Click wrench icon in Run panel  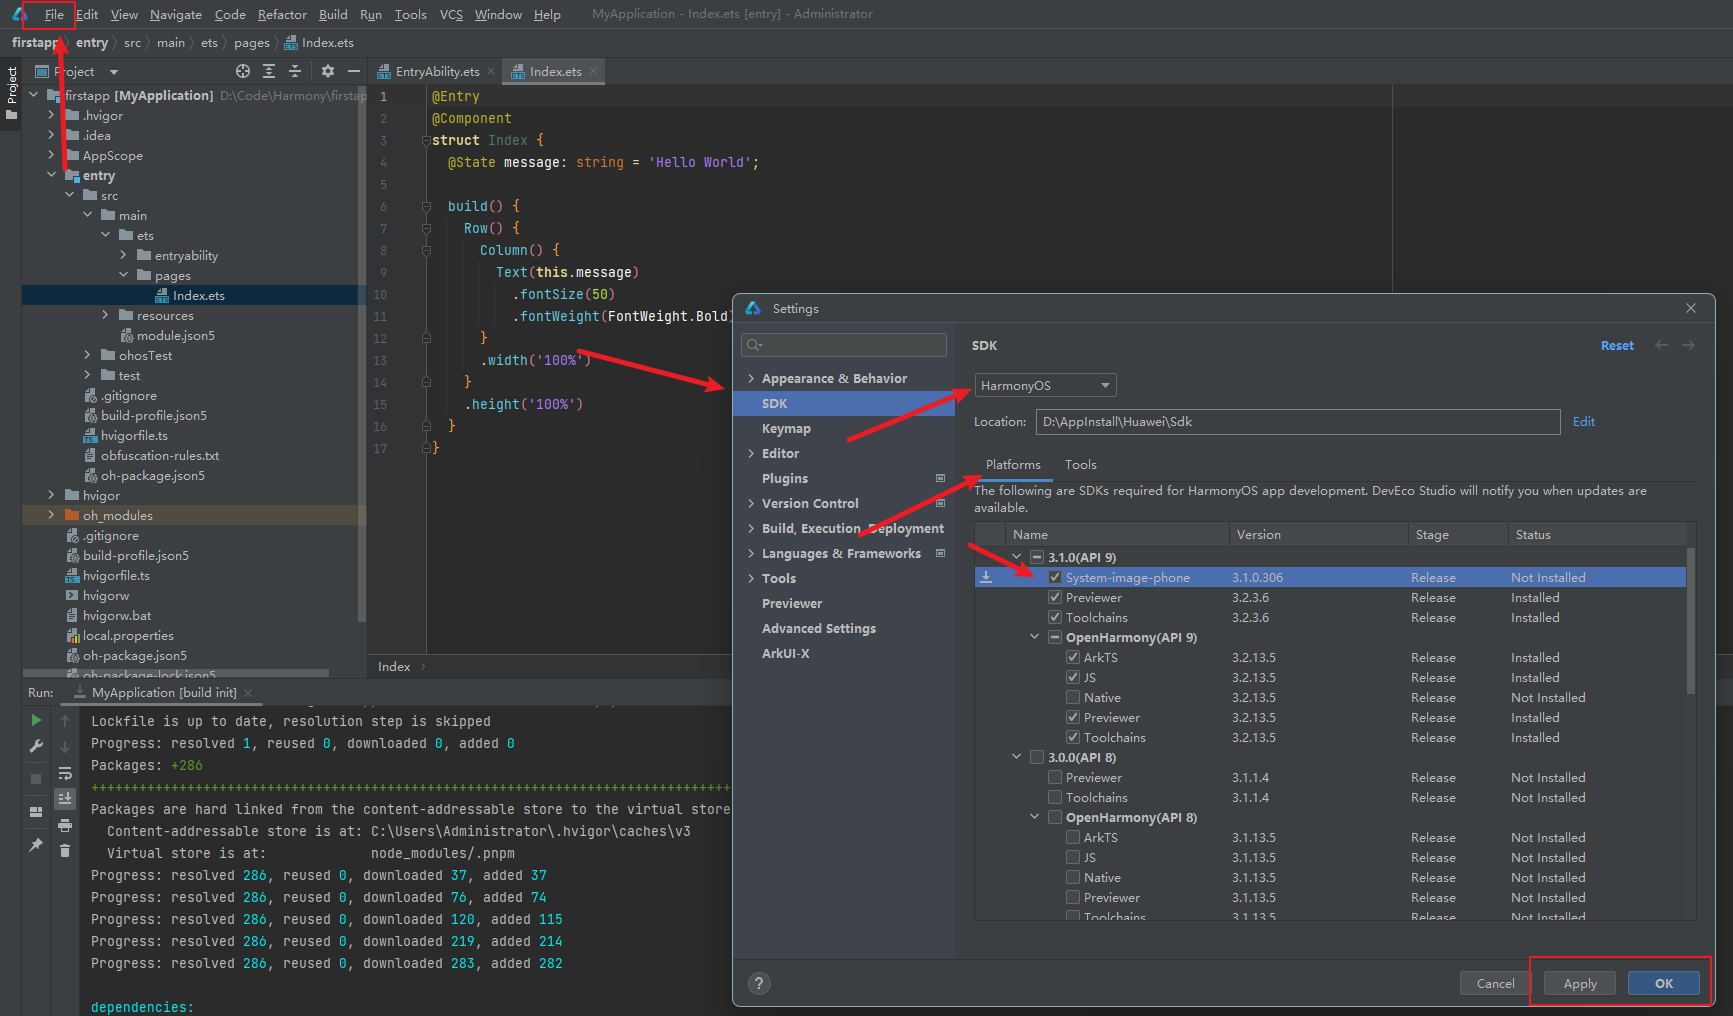coord(36,746)
